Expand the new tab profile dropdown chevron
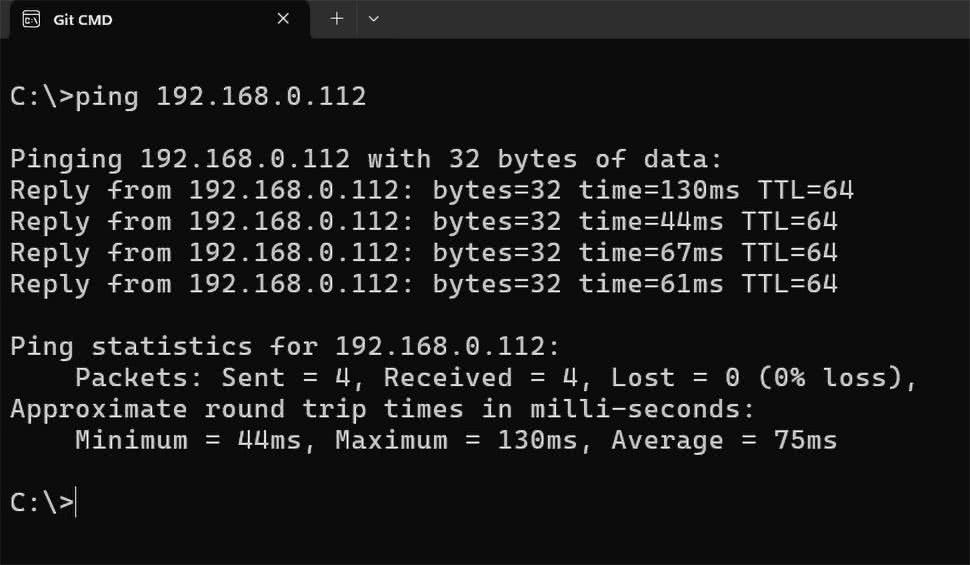This screenshot has width=970, height=565. tap(374, 19)
